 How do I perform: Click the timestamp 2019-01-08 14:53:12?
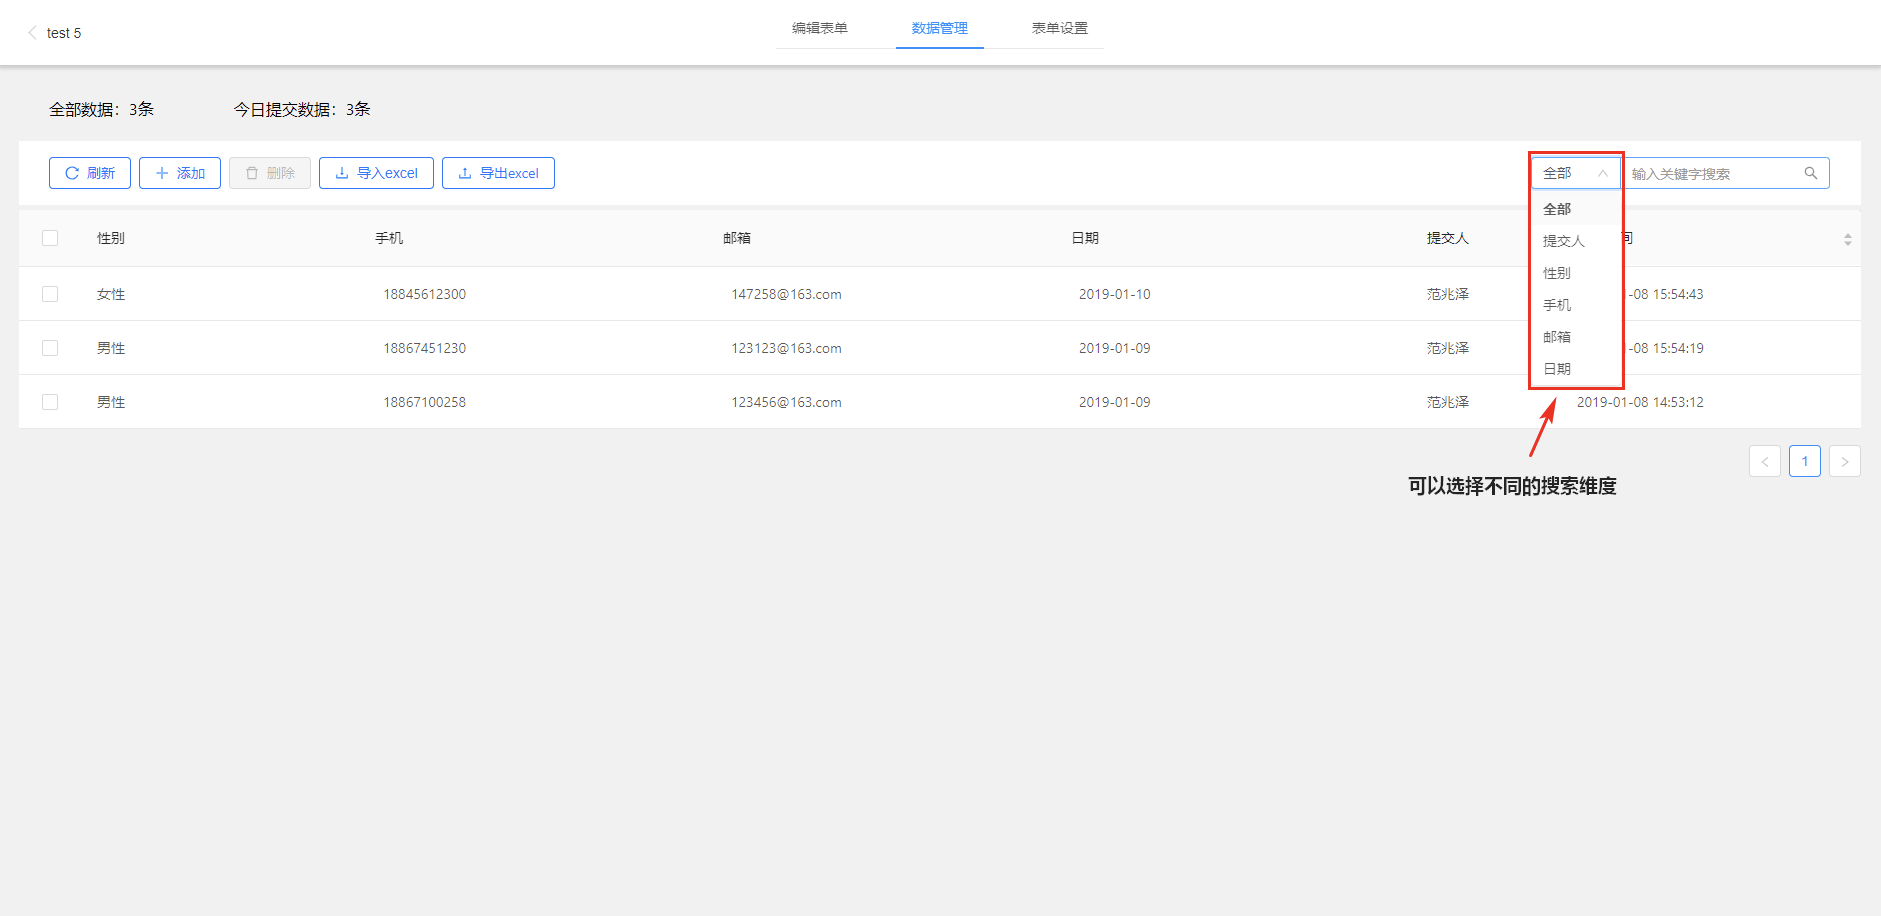point(1640,402)
